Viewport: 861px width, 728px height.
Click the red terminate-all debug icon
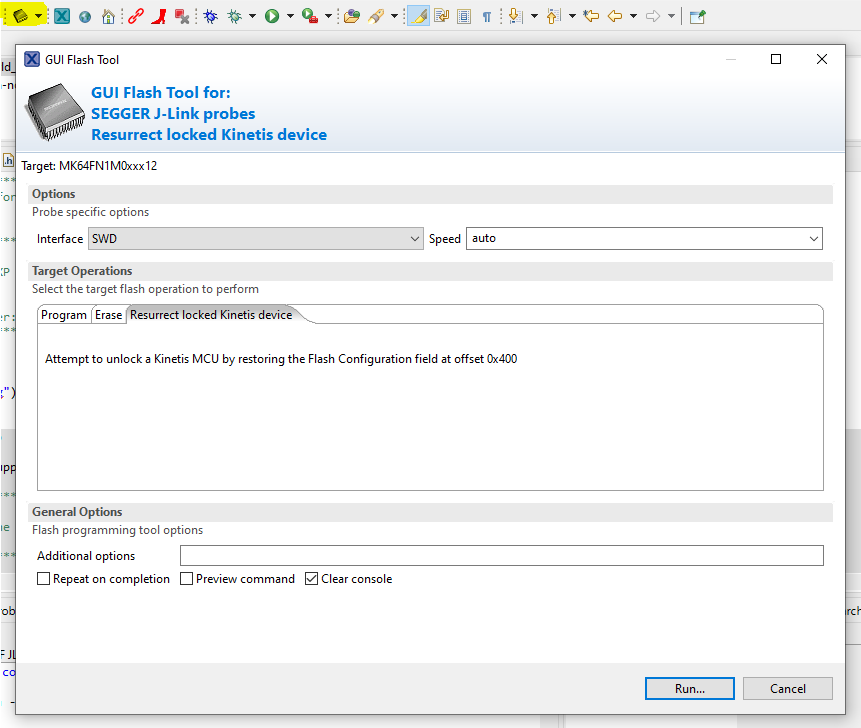(182, 16)
